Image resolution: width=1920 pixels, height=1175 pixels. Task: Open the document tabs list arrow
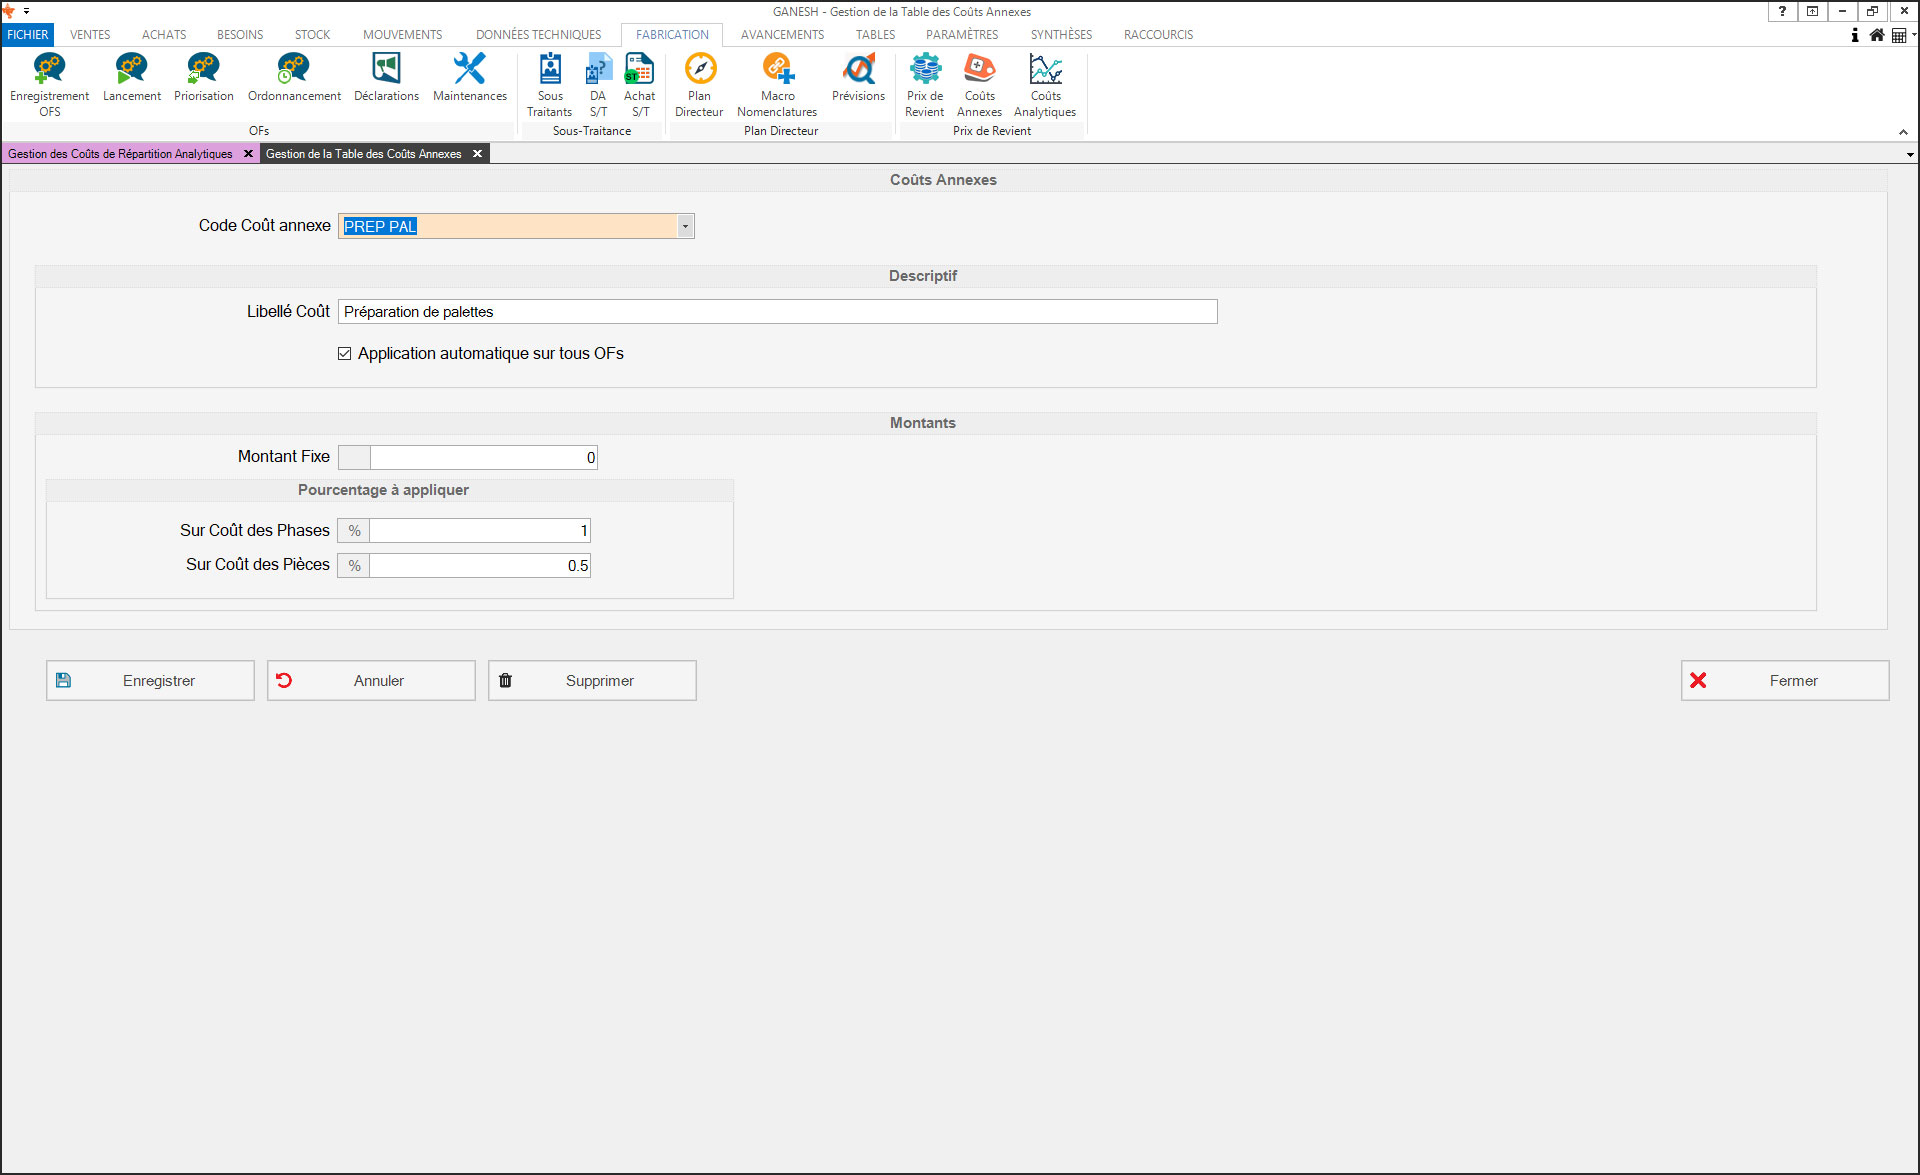[1910, 155]
